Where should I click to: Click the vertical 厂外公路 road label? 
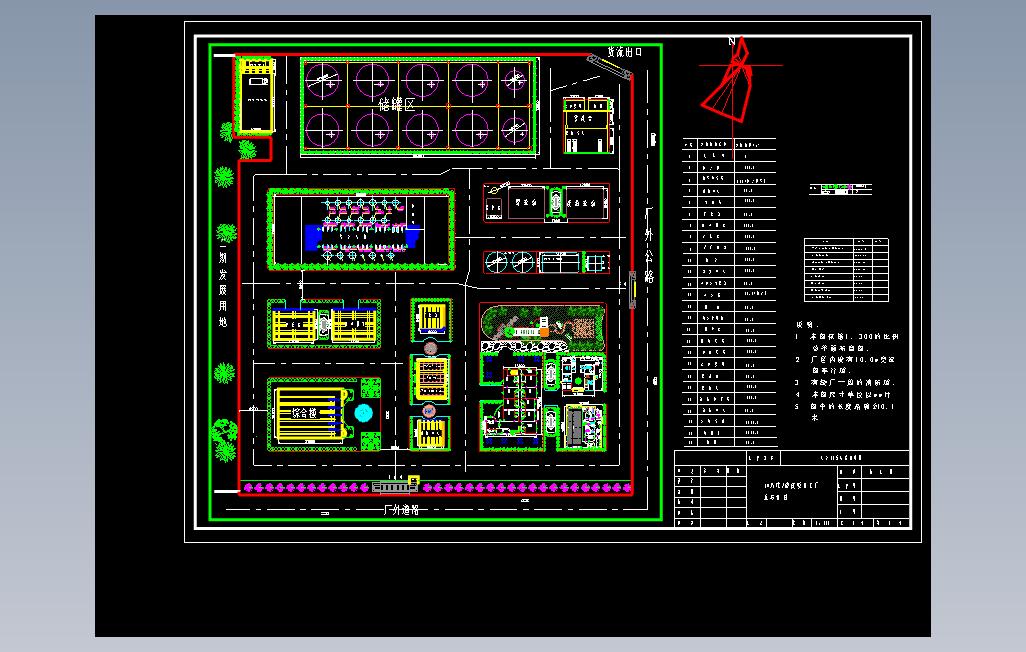pyautogui.click(x=648, y=245)
